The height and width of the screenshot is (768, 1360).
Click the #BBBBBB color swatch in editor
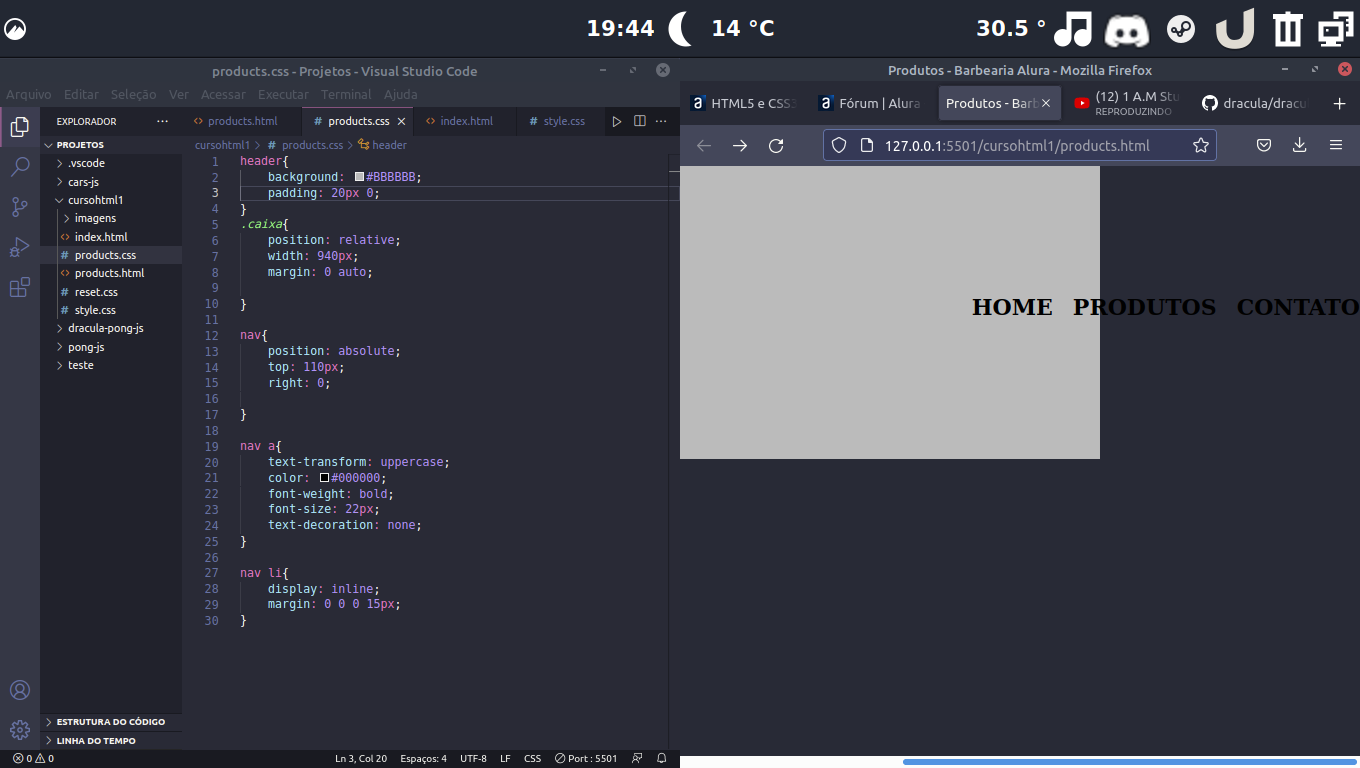tap(360, 177)
